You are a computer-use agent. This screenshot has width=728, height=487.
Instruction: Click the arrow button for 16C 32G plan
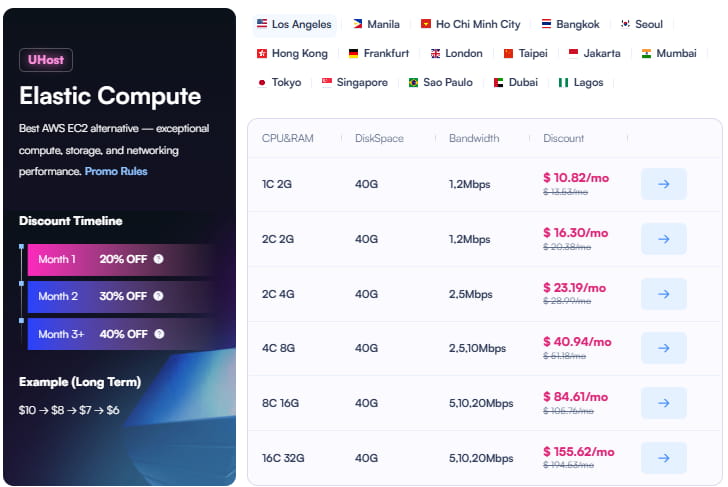663,457
